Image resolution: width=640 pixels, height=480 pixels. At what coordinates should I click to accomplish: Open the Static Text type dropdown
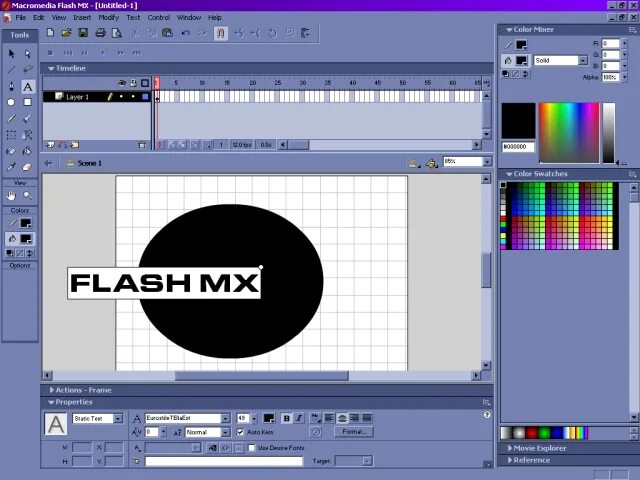pos(118,418)
